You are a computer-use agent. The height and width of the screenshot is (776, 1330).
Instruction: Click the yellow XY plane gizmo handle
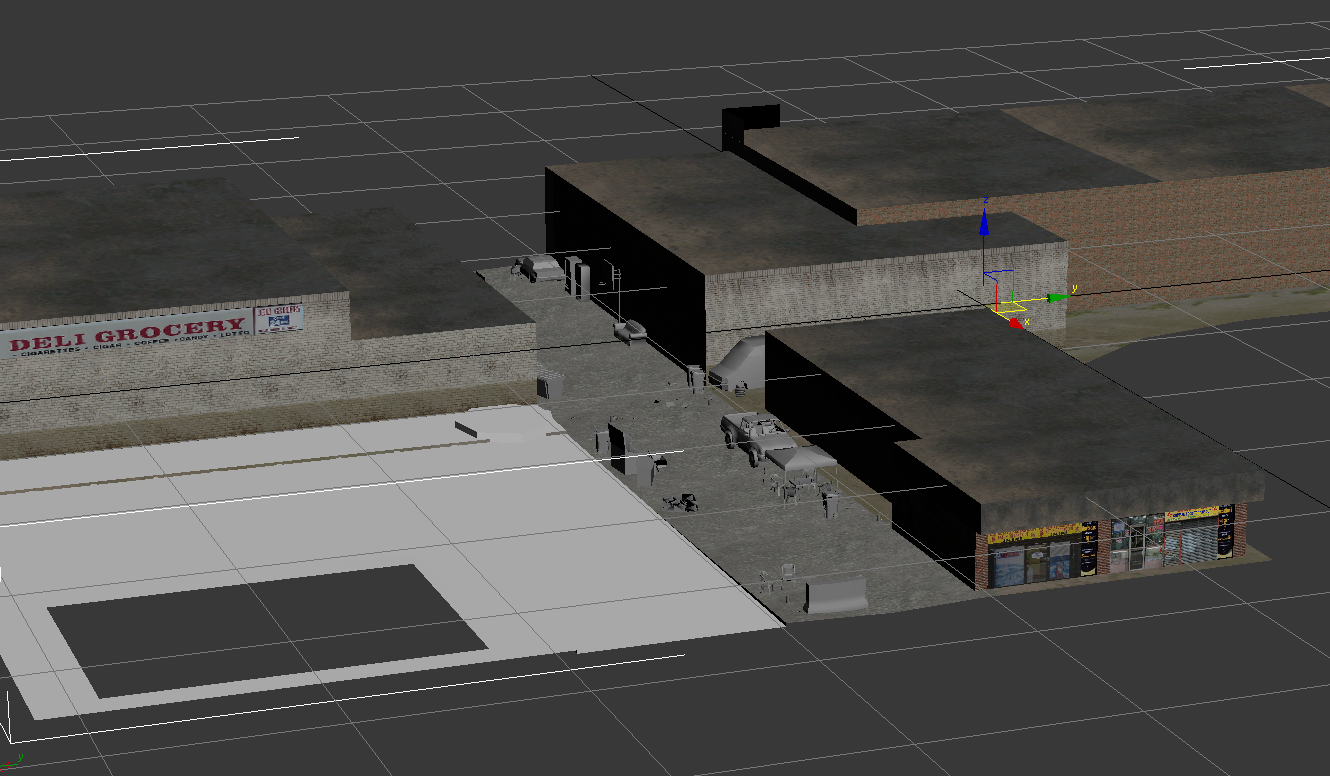click(1001, 306)
